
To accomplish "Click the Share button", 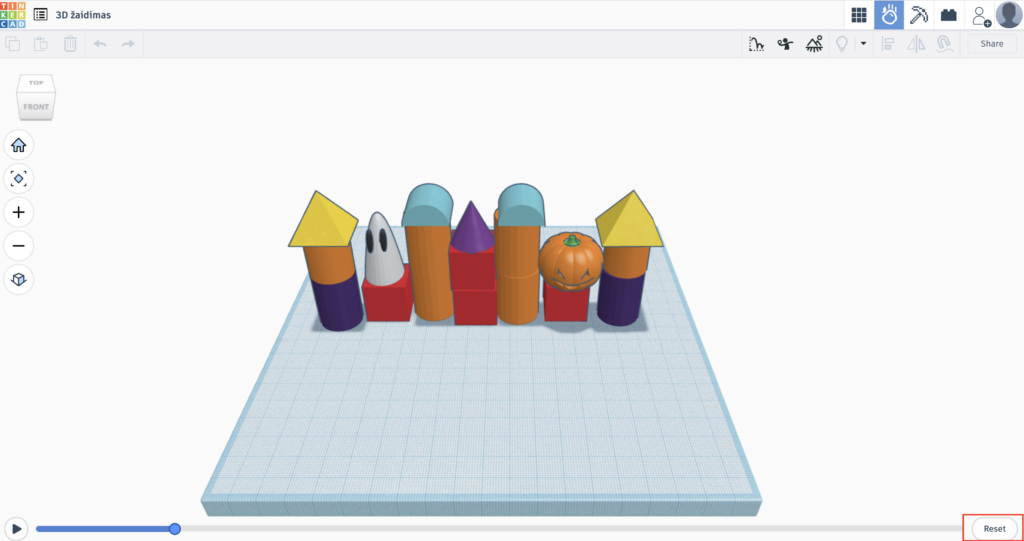I will click(x=991, y=44).
